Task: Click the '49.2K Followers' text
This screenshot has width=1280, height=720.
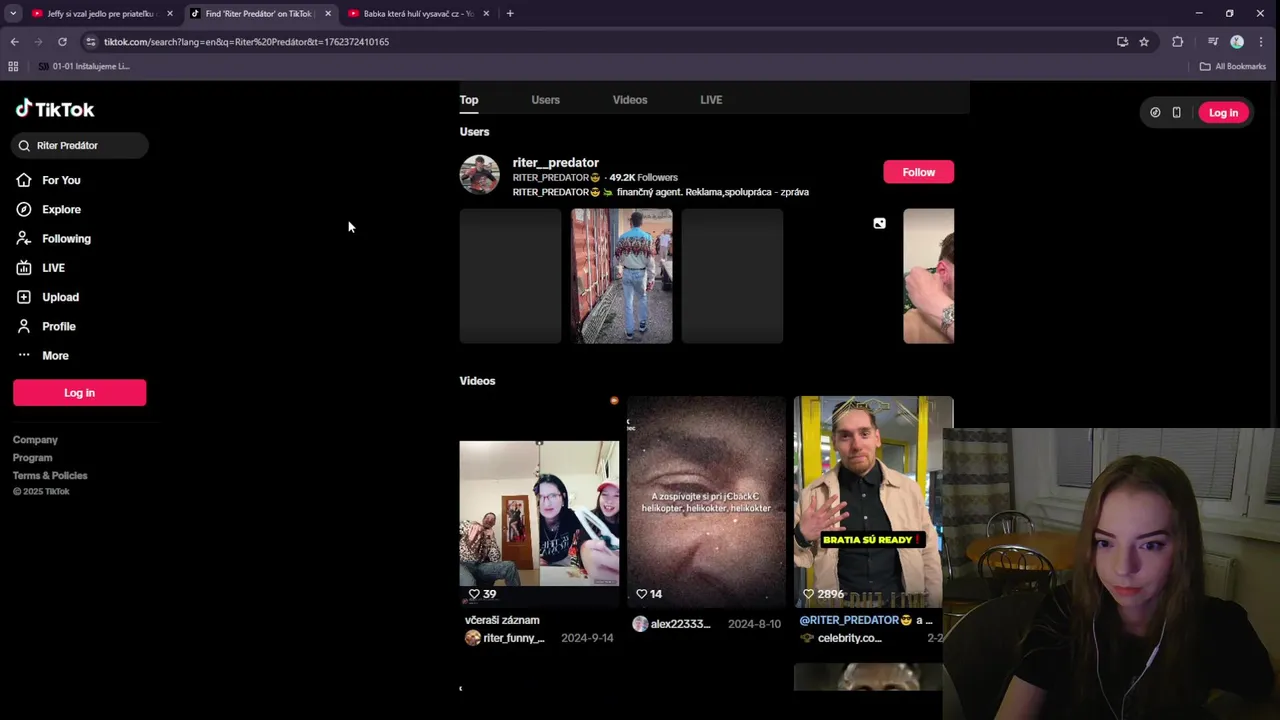Action: 643,178
